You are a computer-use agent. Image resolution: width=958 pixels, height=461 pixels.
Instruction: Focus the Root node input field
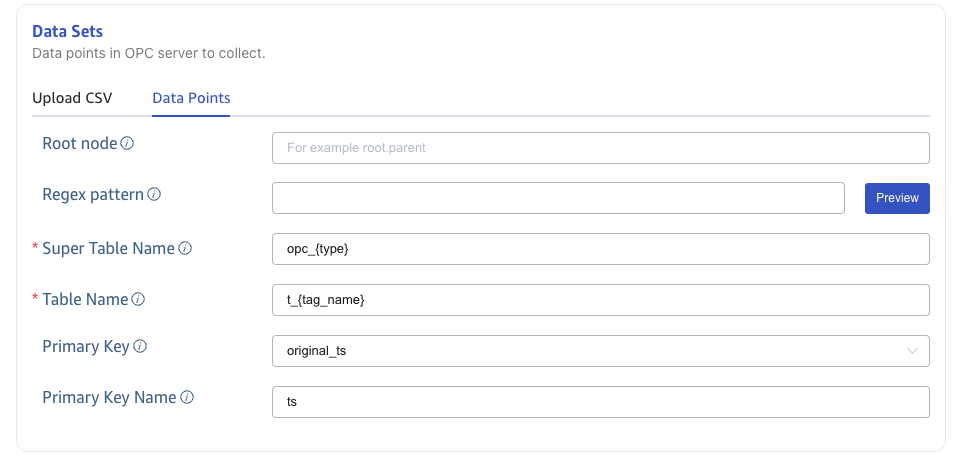pyautogui.click(x=600, y=148)
